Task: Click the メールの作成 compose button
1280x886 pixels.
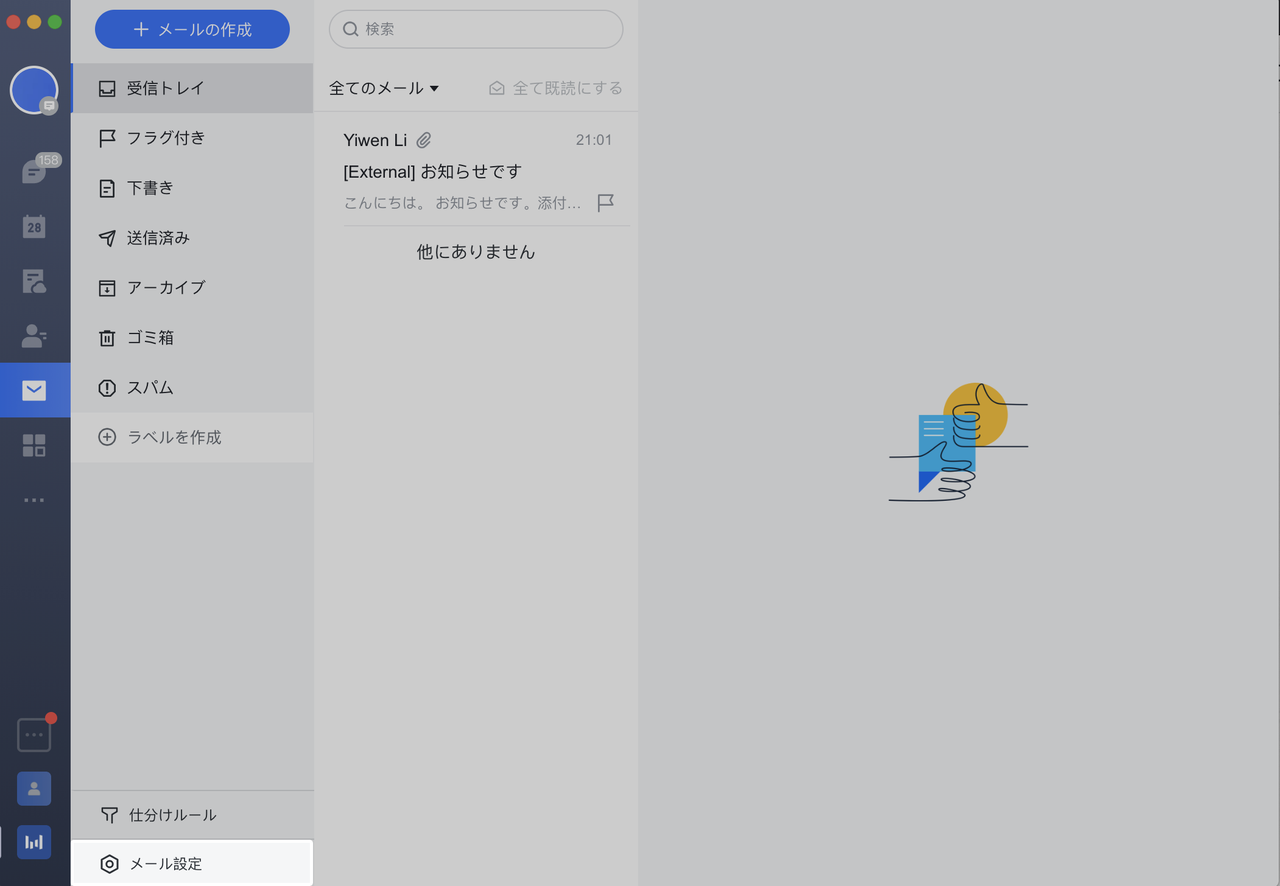Action: [x=192, y=30]
